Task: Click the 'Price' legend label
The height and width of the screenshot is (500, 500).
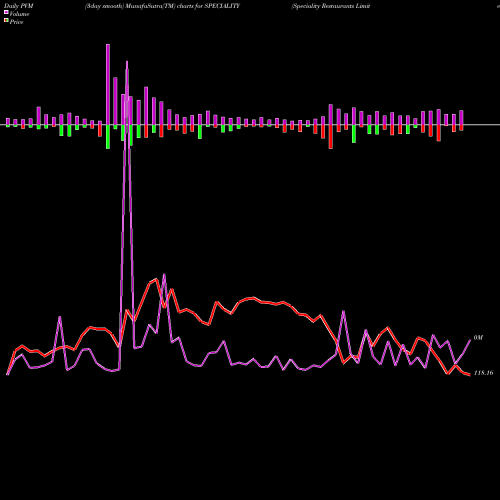Action: pyautogui.click(x=16, y=22)
